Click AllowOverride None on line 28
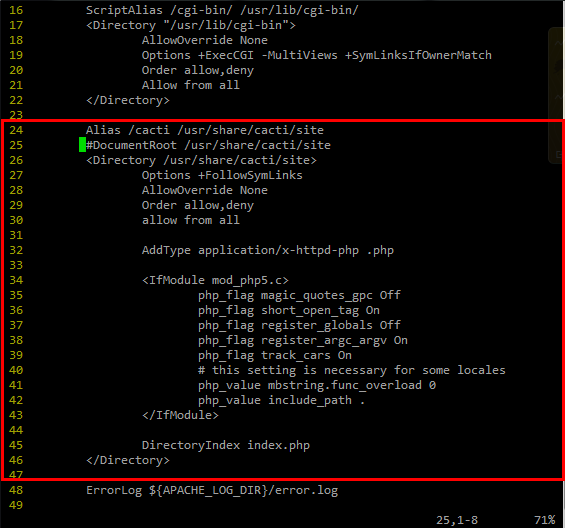Image resolution: width=565 pixels, height=528 pixels. click(x=205, y=190)
